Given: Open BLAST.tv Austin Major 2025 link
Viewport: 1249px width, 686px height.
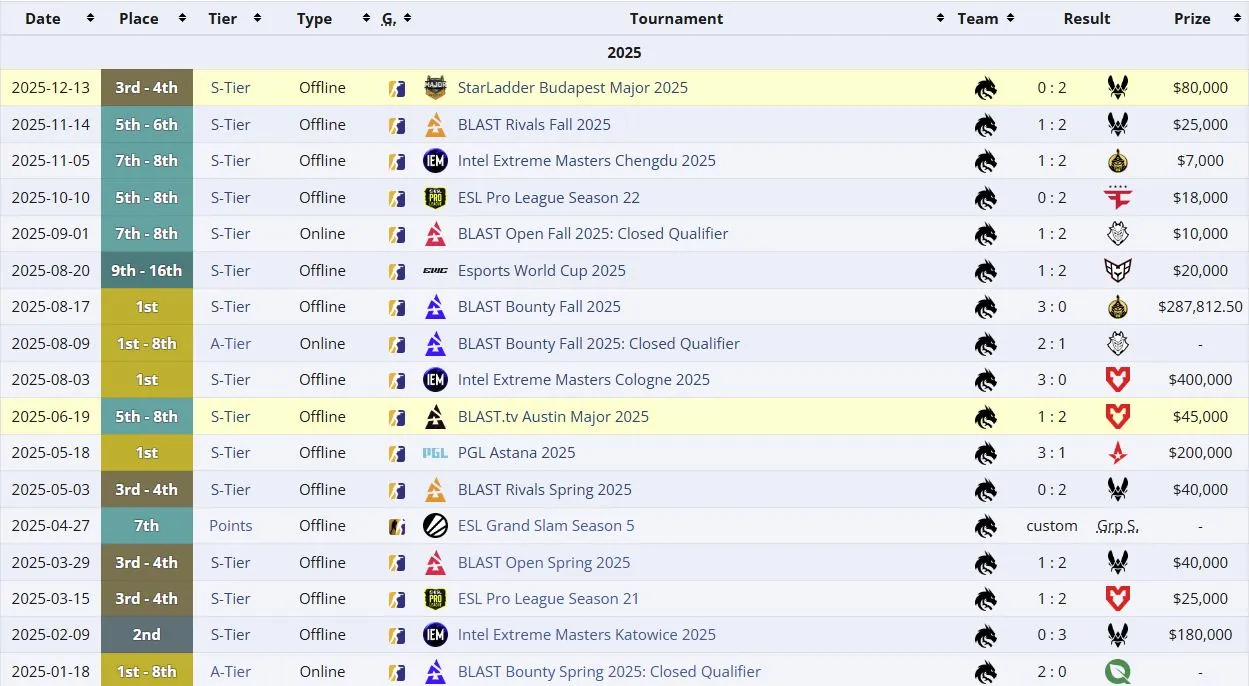Looking at the screenshot, I should click(x=553, y=417).
